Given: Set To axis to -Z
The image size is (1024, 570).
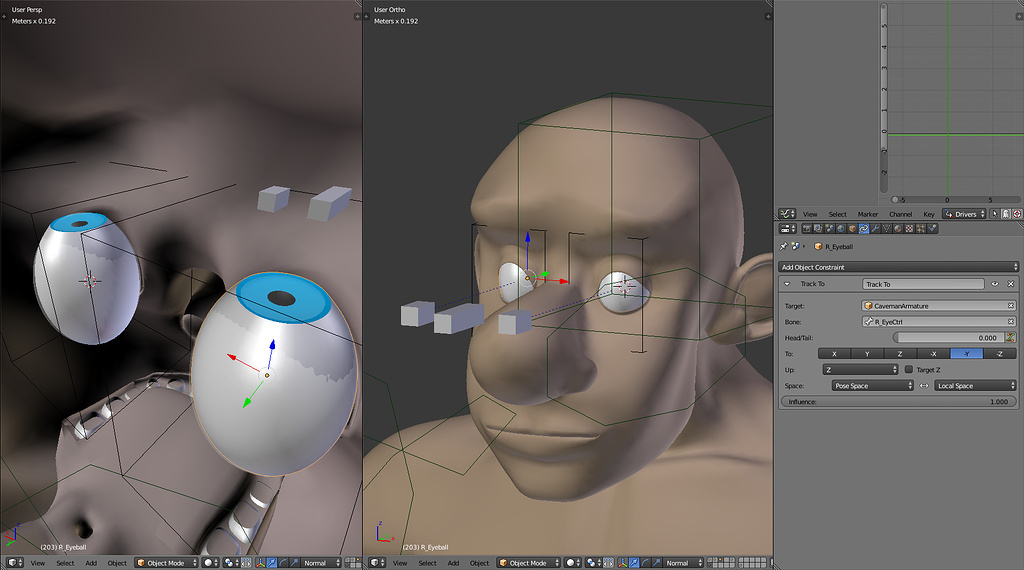Looking at the screenshot, I should [1000, 354].
